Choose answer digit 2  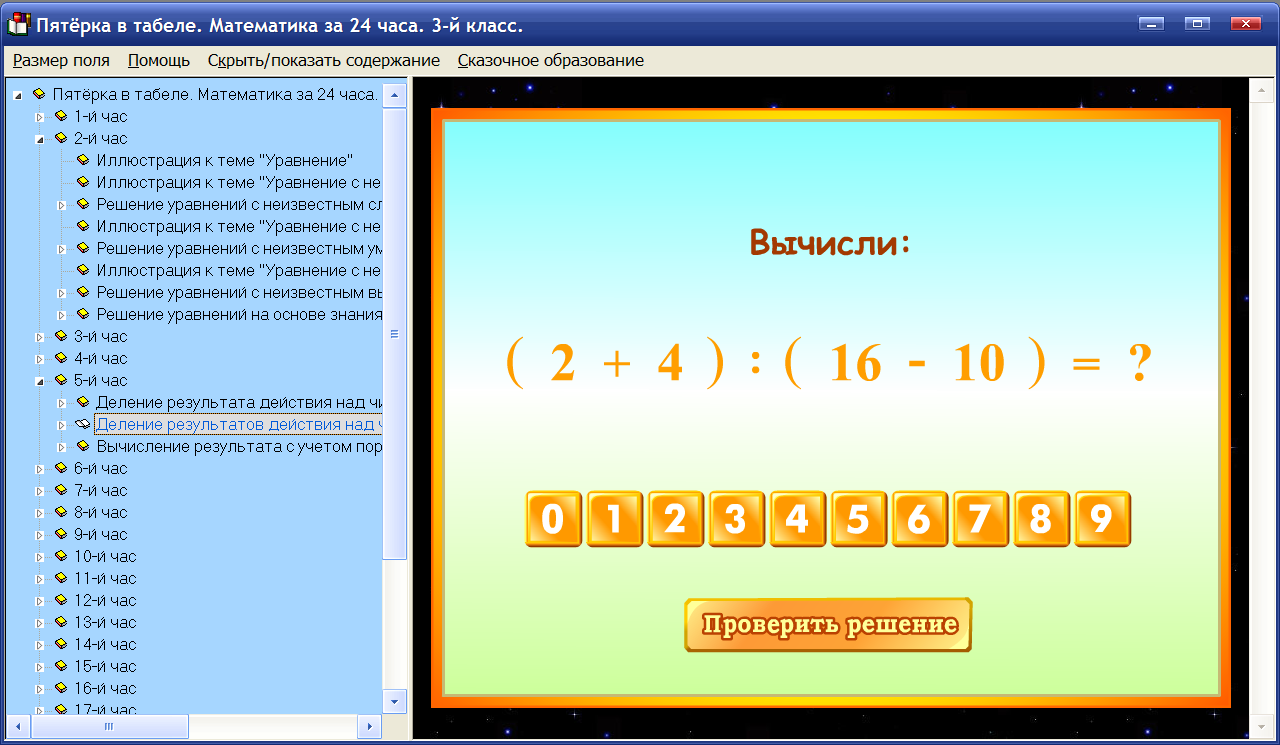(x=675, y=519)
